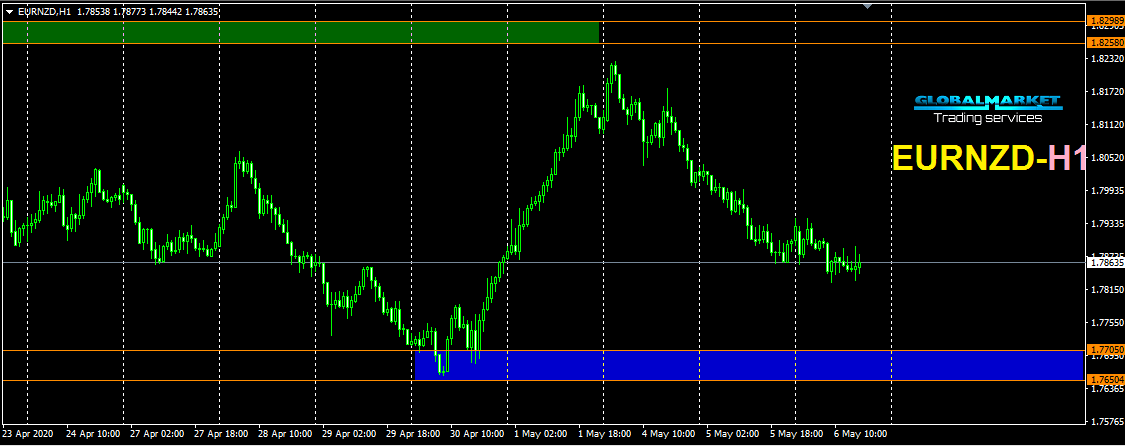Click the 5 May 02:00 time label

[x=733, y=434]
